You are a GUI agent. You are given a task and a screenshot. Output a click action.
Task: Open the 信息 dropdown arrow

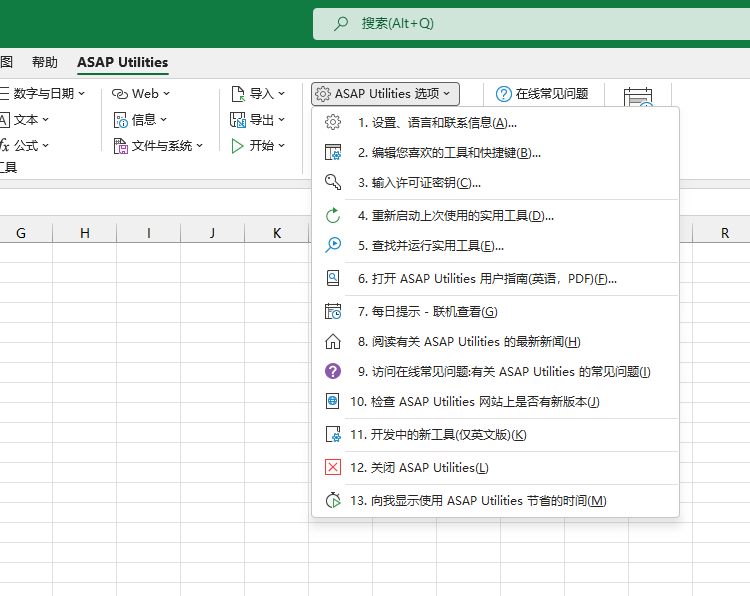164,120
